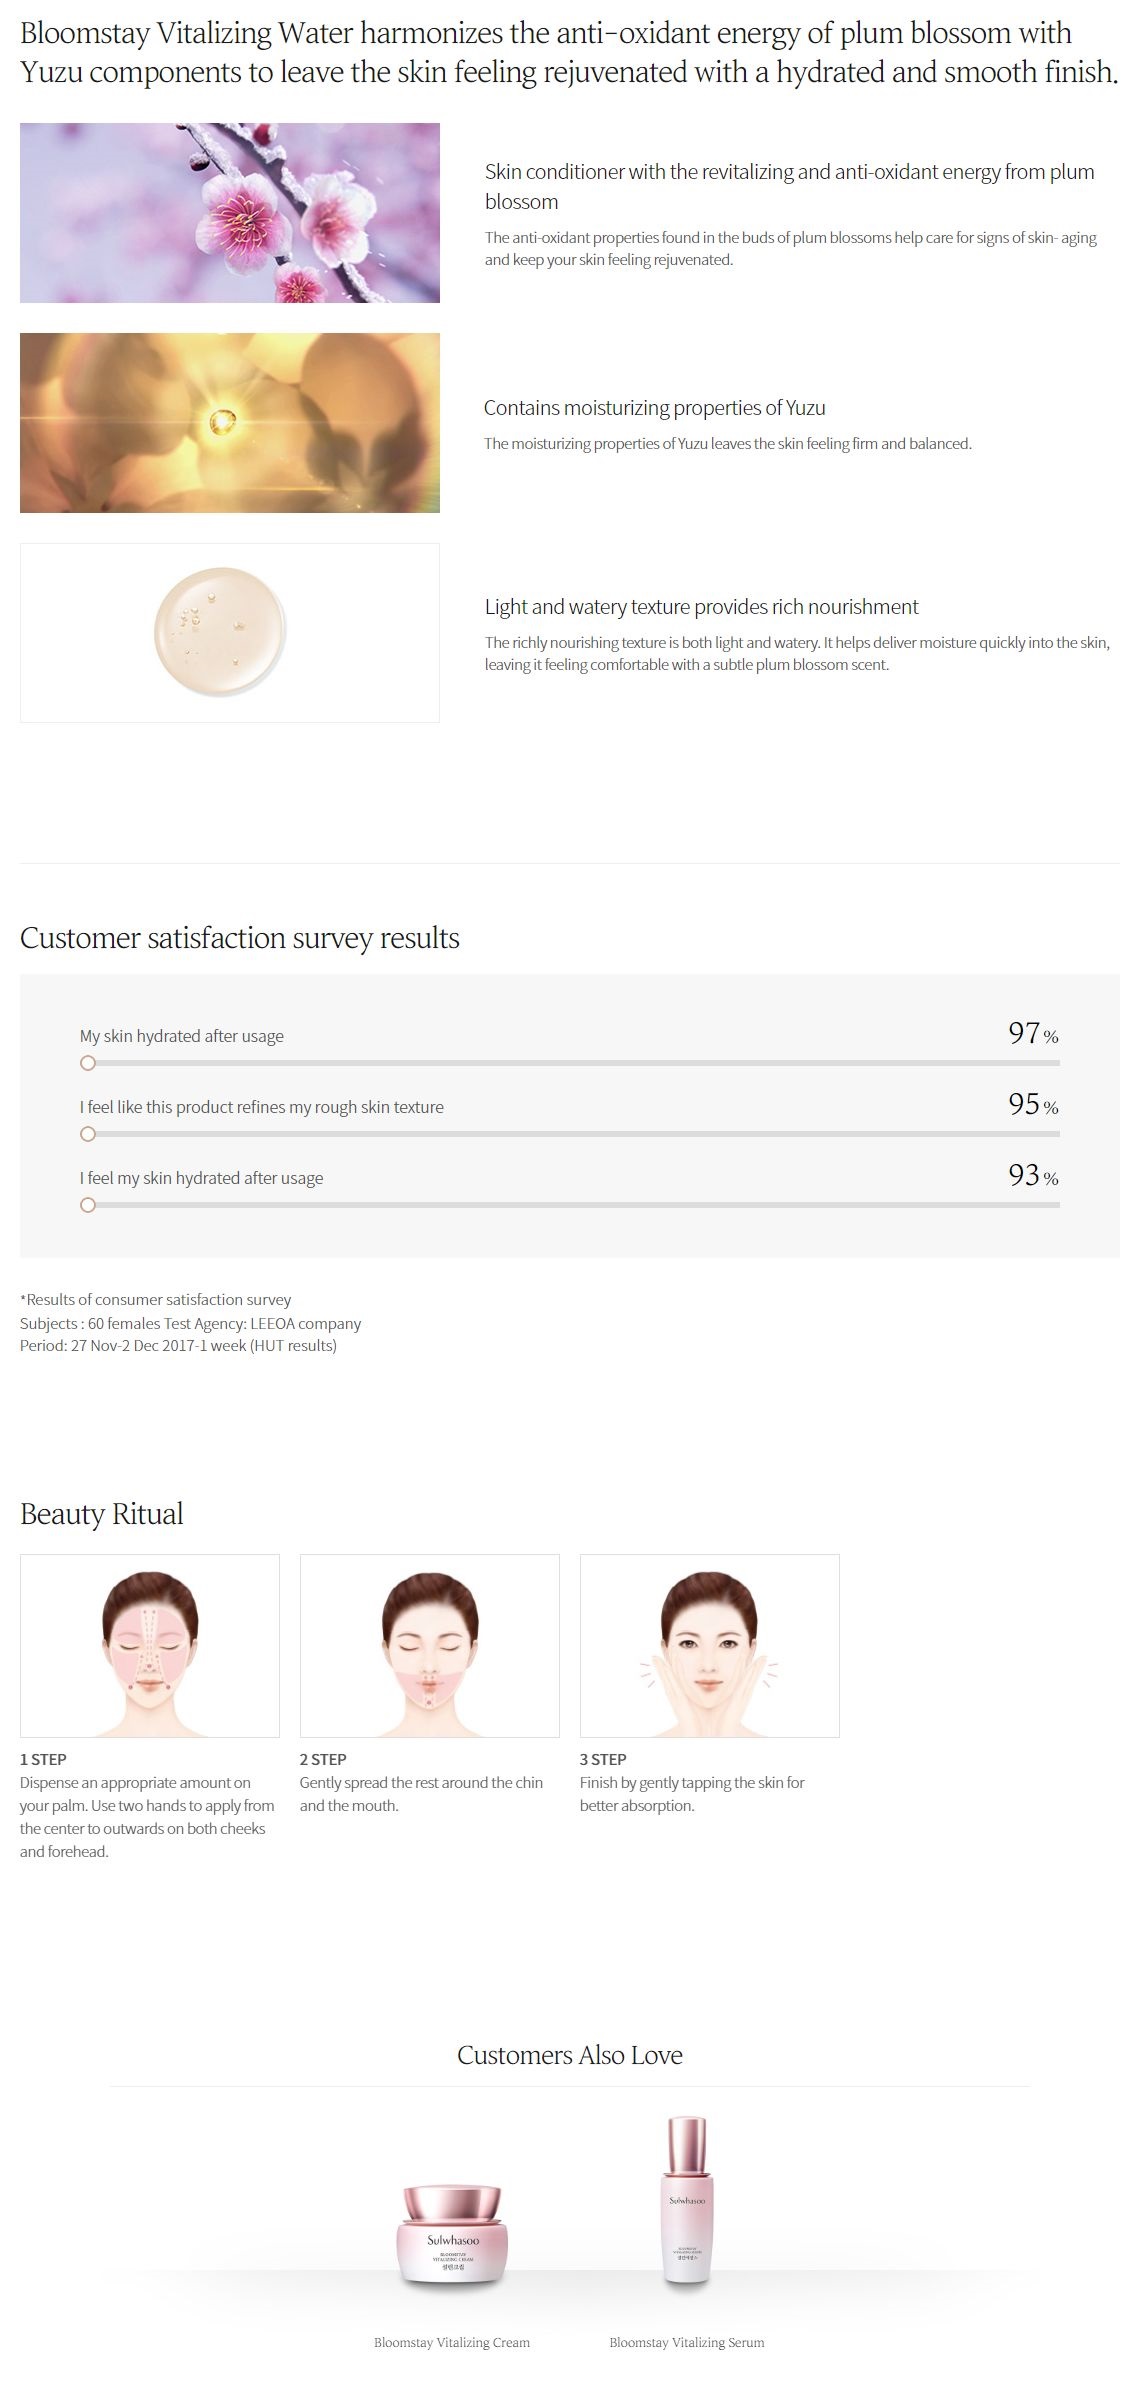1142x2382 pixels.
Task: Click the watery texture droplet image
Action: 230,633
